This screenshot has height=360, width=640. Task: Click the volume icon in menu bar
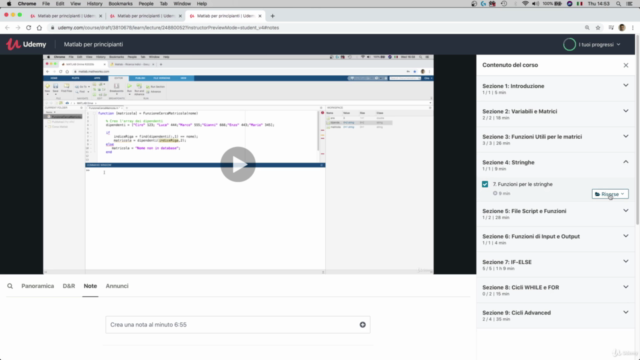[x=536, y=4]
